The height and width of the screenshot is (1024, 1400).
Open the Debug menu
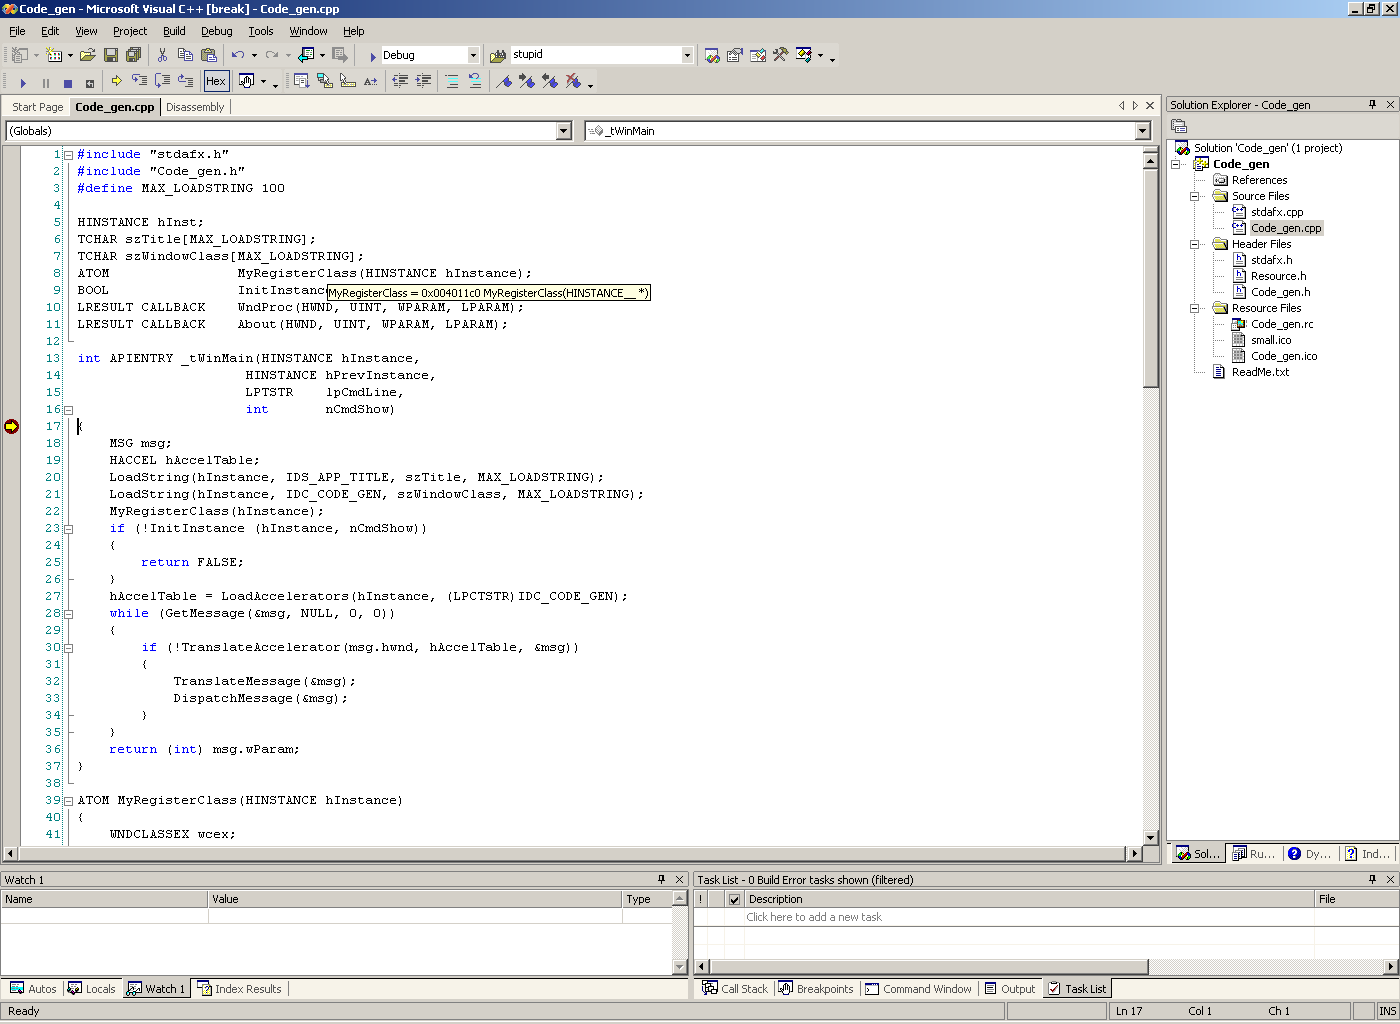tap(216, 31)
